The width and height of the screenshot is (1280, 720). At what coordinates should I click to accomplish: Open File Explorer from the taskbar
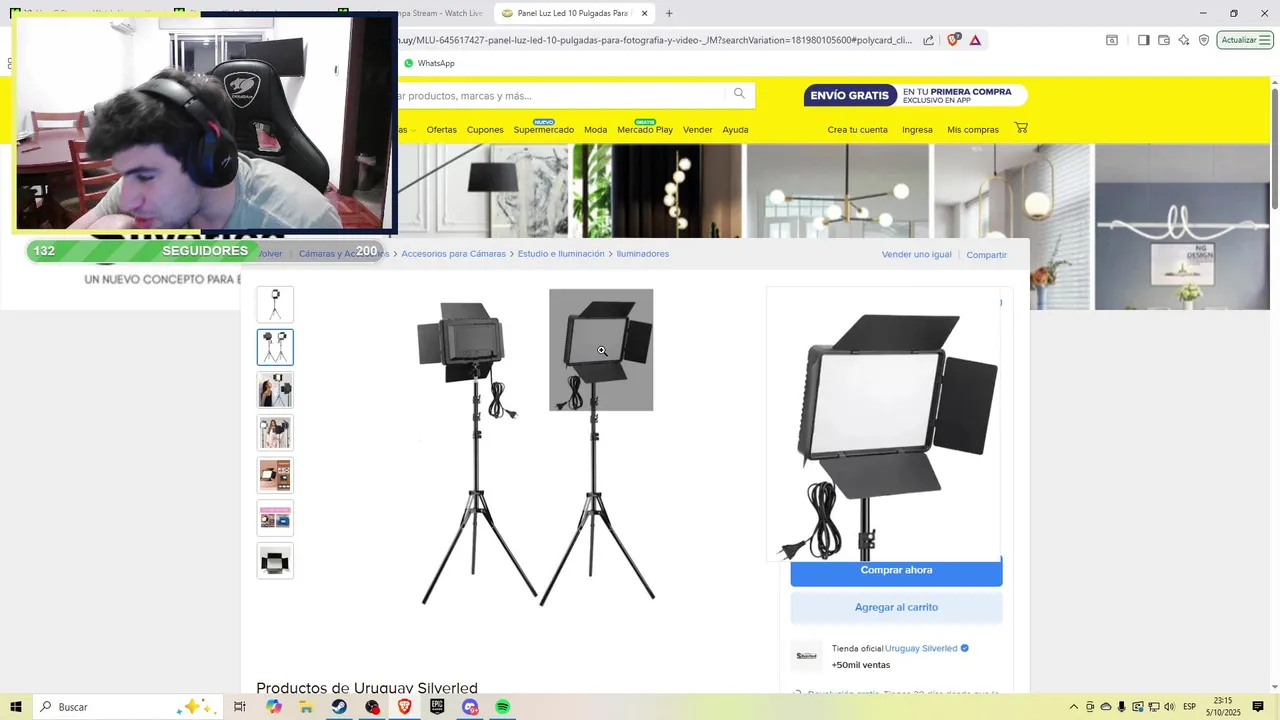307,707
